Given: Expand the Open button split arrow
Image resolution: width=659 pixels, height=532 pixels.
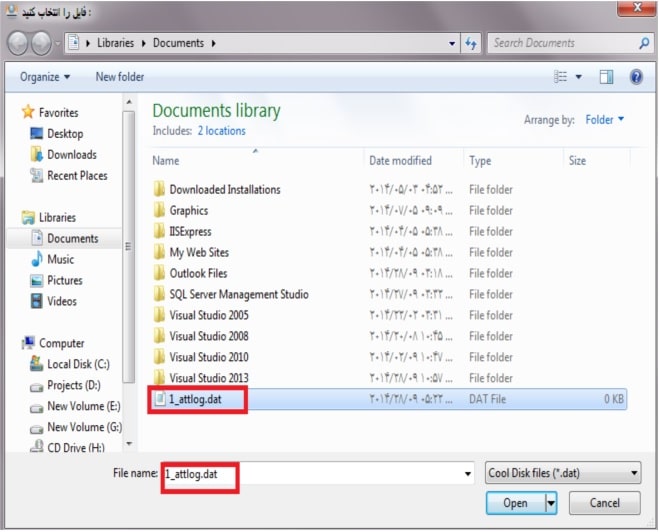Looking at the screenshot, I should 551,502.
